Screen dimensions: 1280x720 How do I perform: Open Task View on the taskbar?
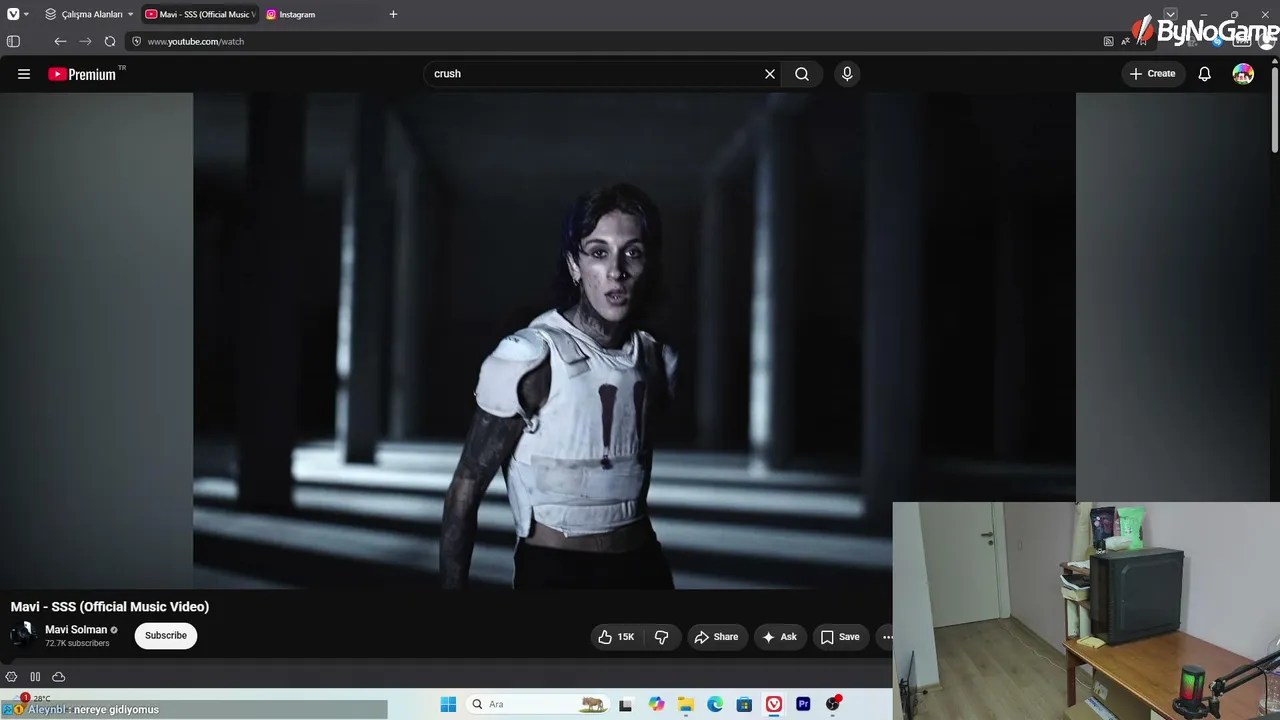[x=626, y=704]
